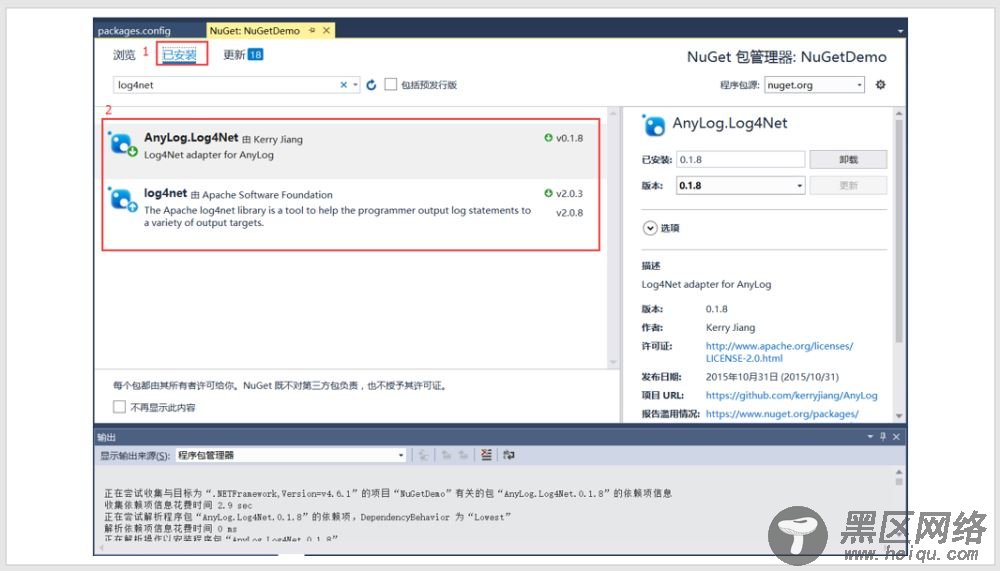Image resolution: width=1000 pixels, height=571 pixels.
Task: Click the AnyLog.Log4Net package icon in list
Action: [x=122, y=144]
